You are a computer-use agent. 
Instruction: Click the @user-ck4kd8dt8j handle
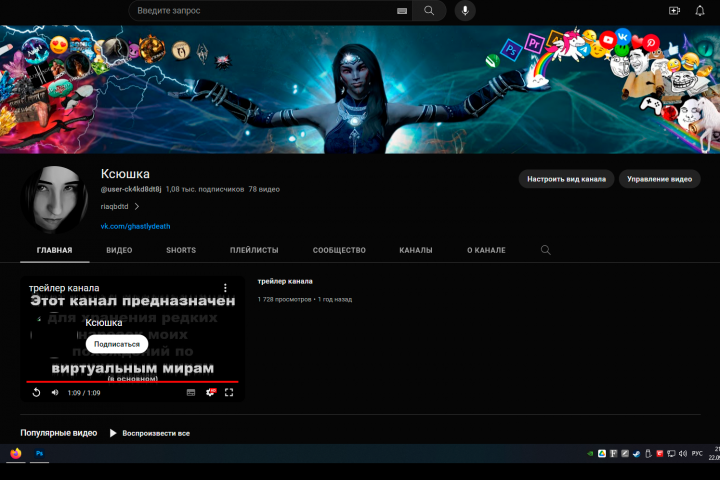point(131,189)
